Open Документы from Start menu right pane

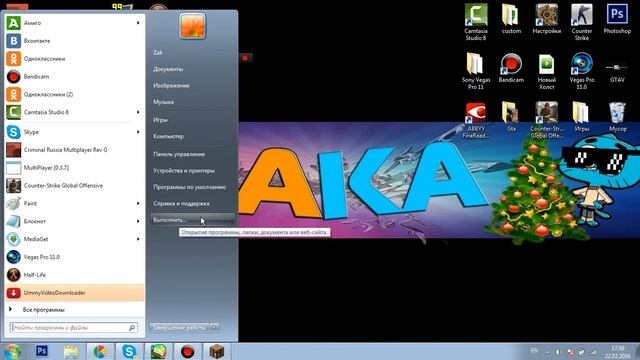point(168,69)
